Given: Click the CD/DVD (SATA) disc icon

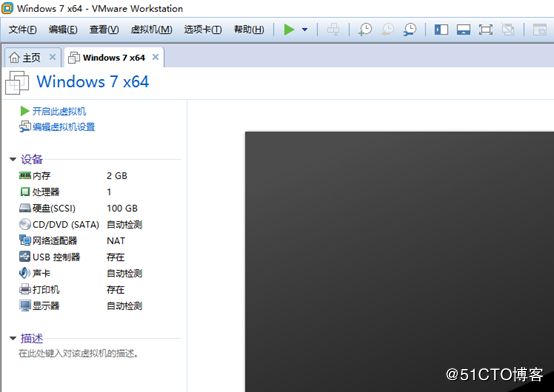Looking at the screenshot, I should pos(25,224).
